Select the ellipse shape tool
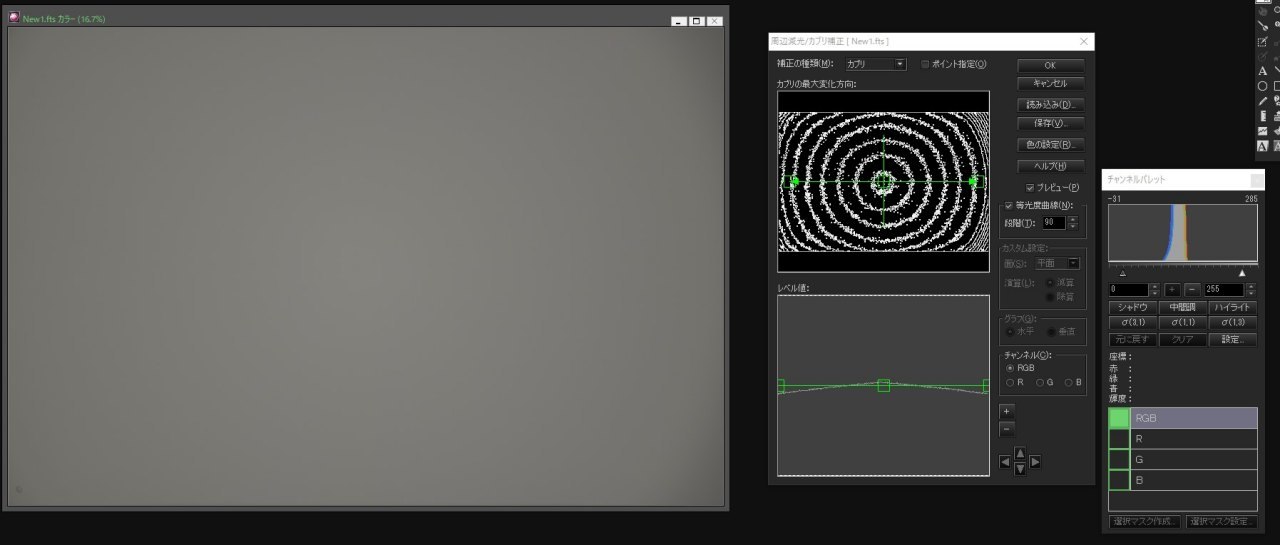1280x545 pixels. pos(1262,86)
